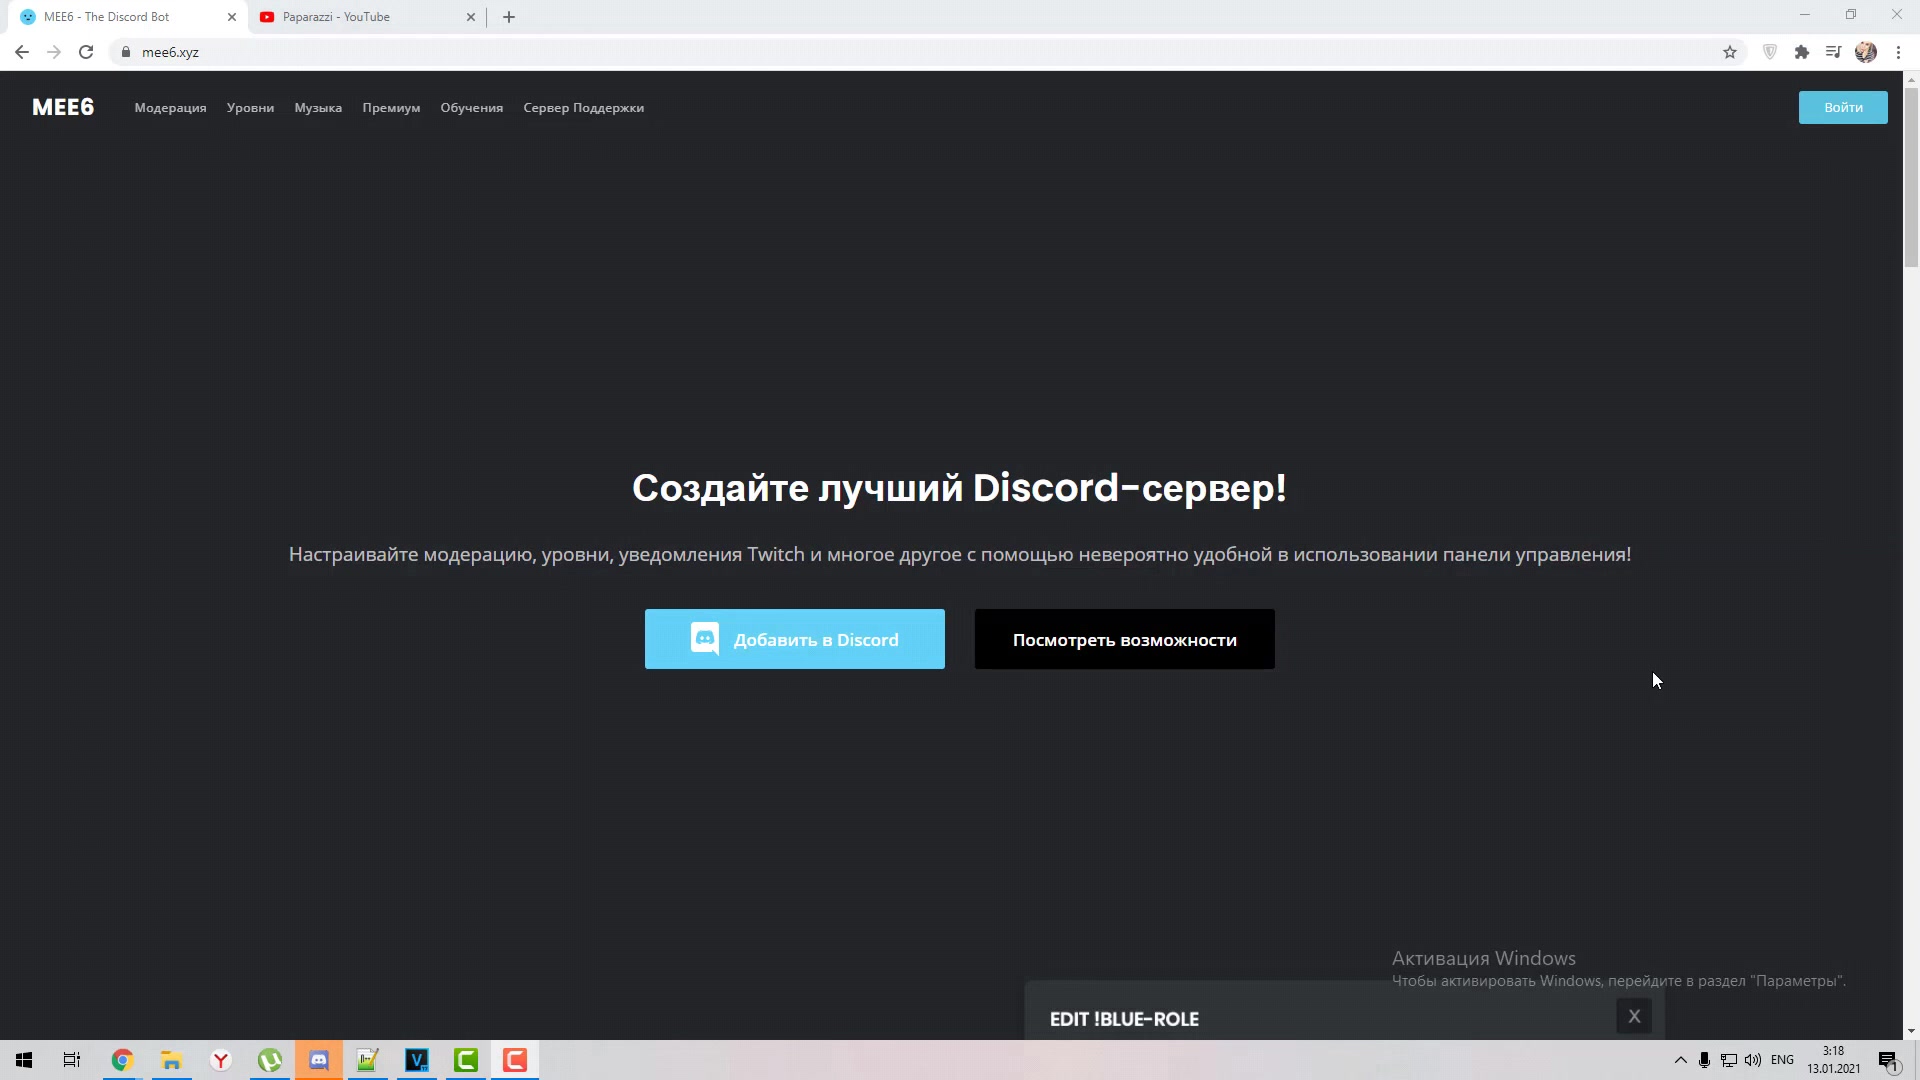
Task: Open the Сервер Поддержки link
Action: click(583, 108)
